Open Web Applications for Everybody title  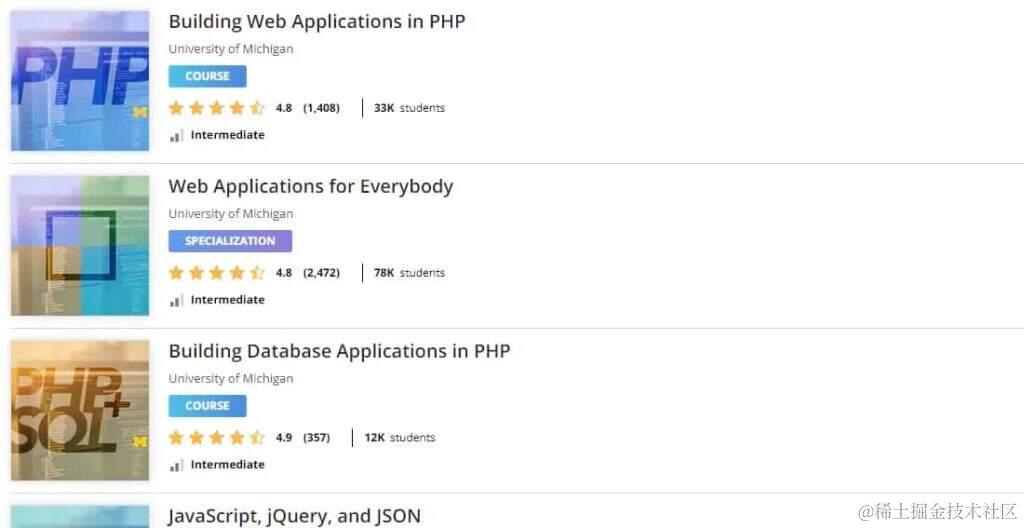click(311, 186)
